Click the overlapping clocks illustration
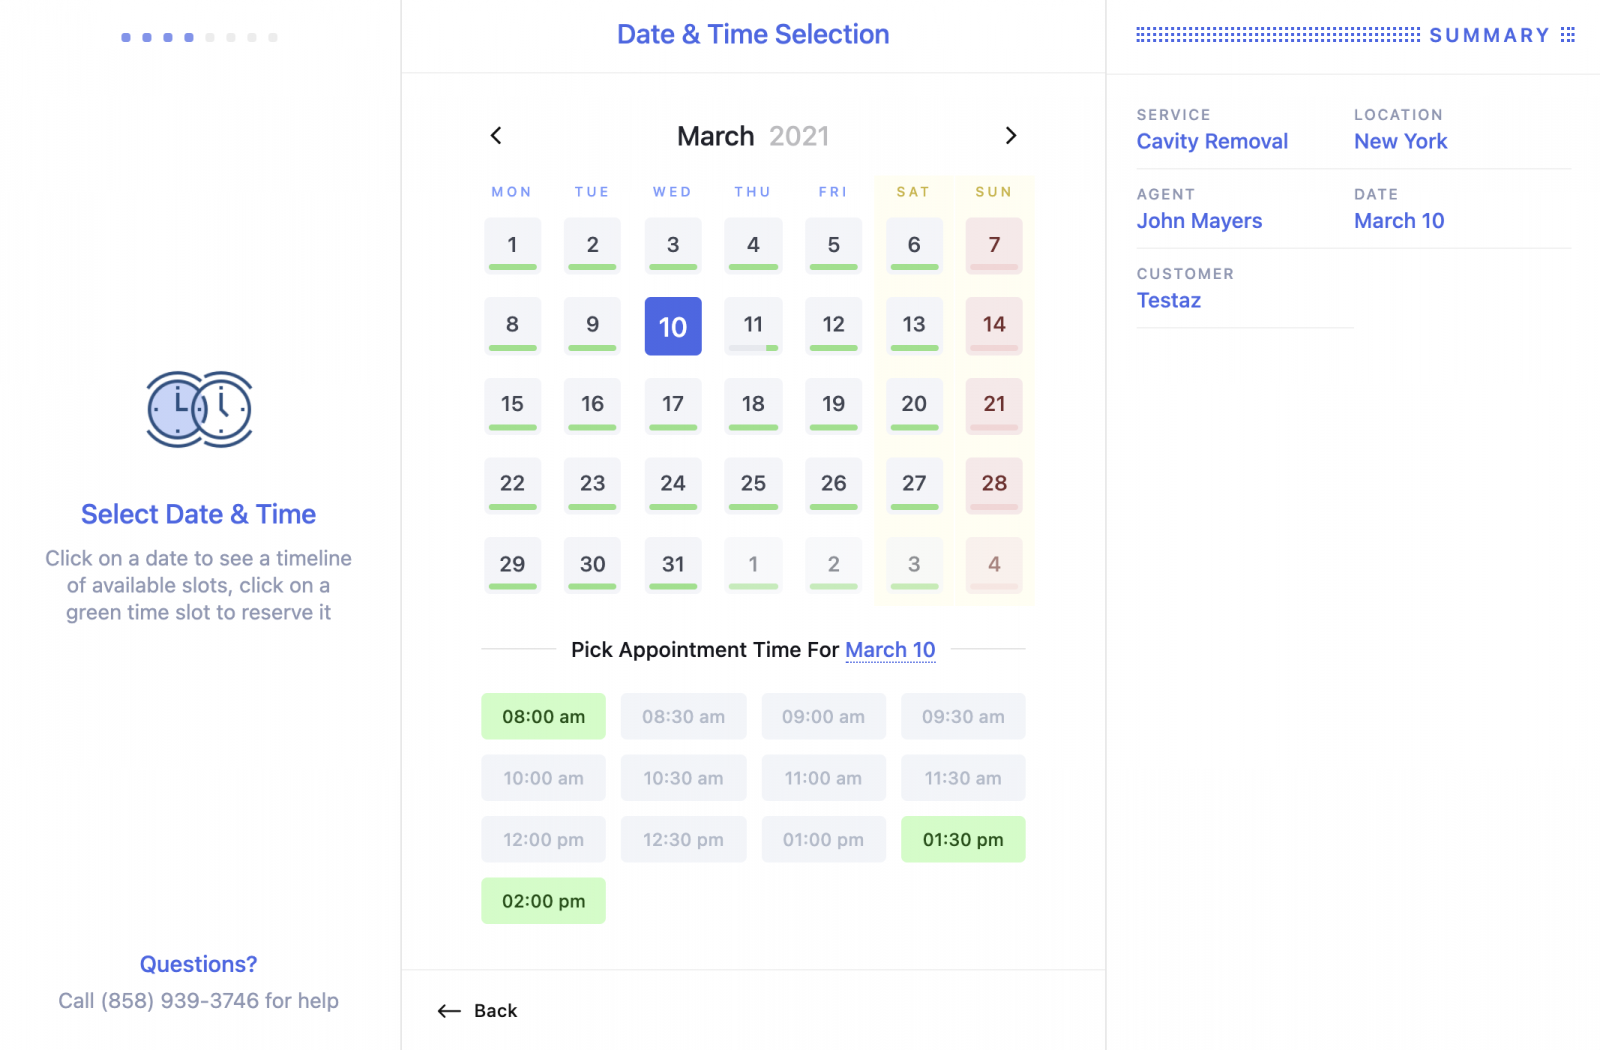Screen dimensions: 1600x1050 point(198,408)
